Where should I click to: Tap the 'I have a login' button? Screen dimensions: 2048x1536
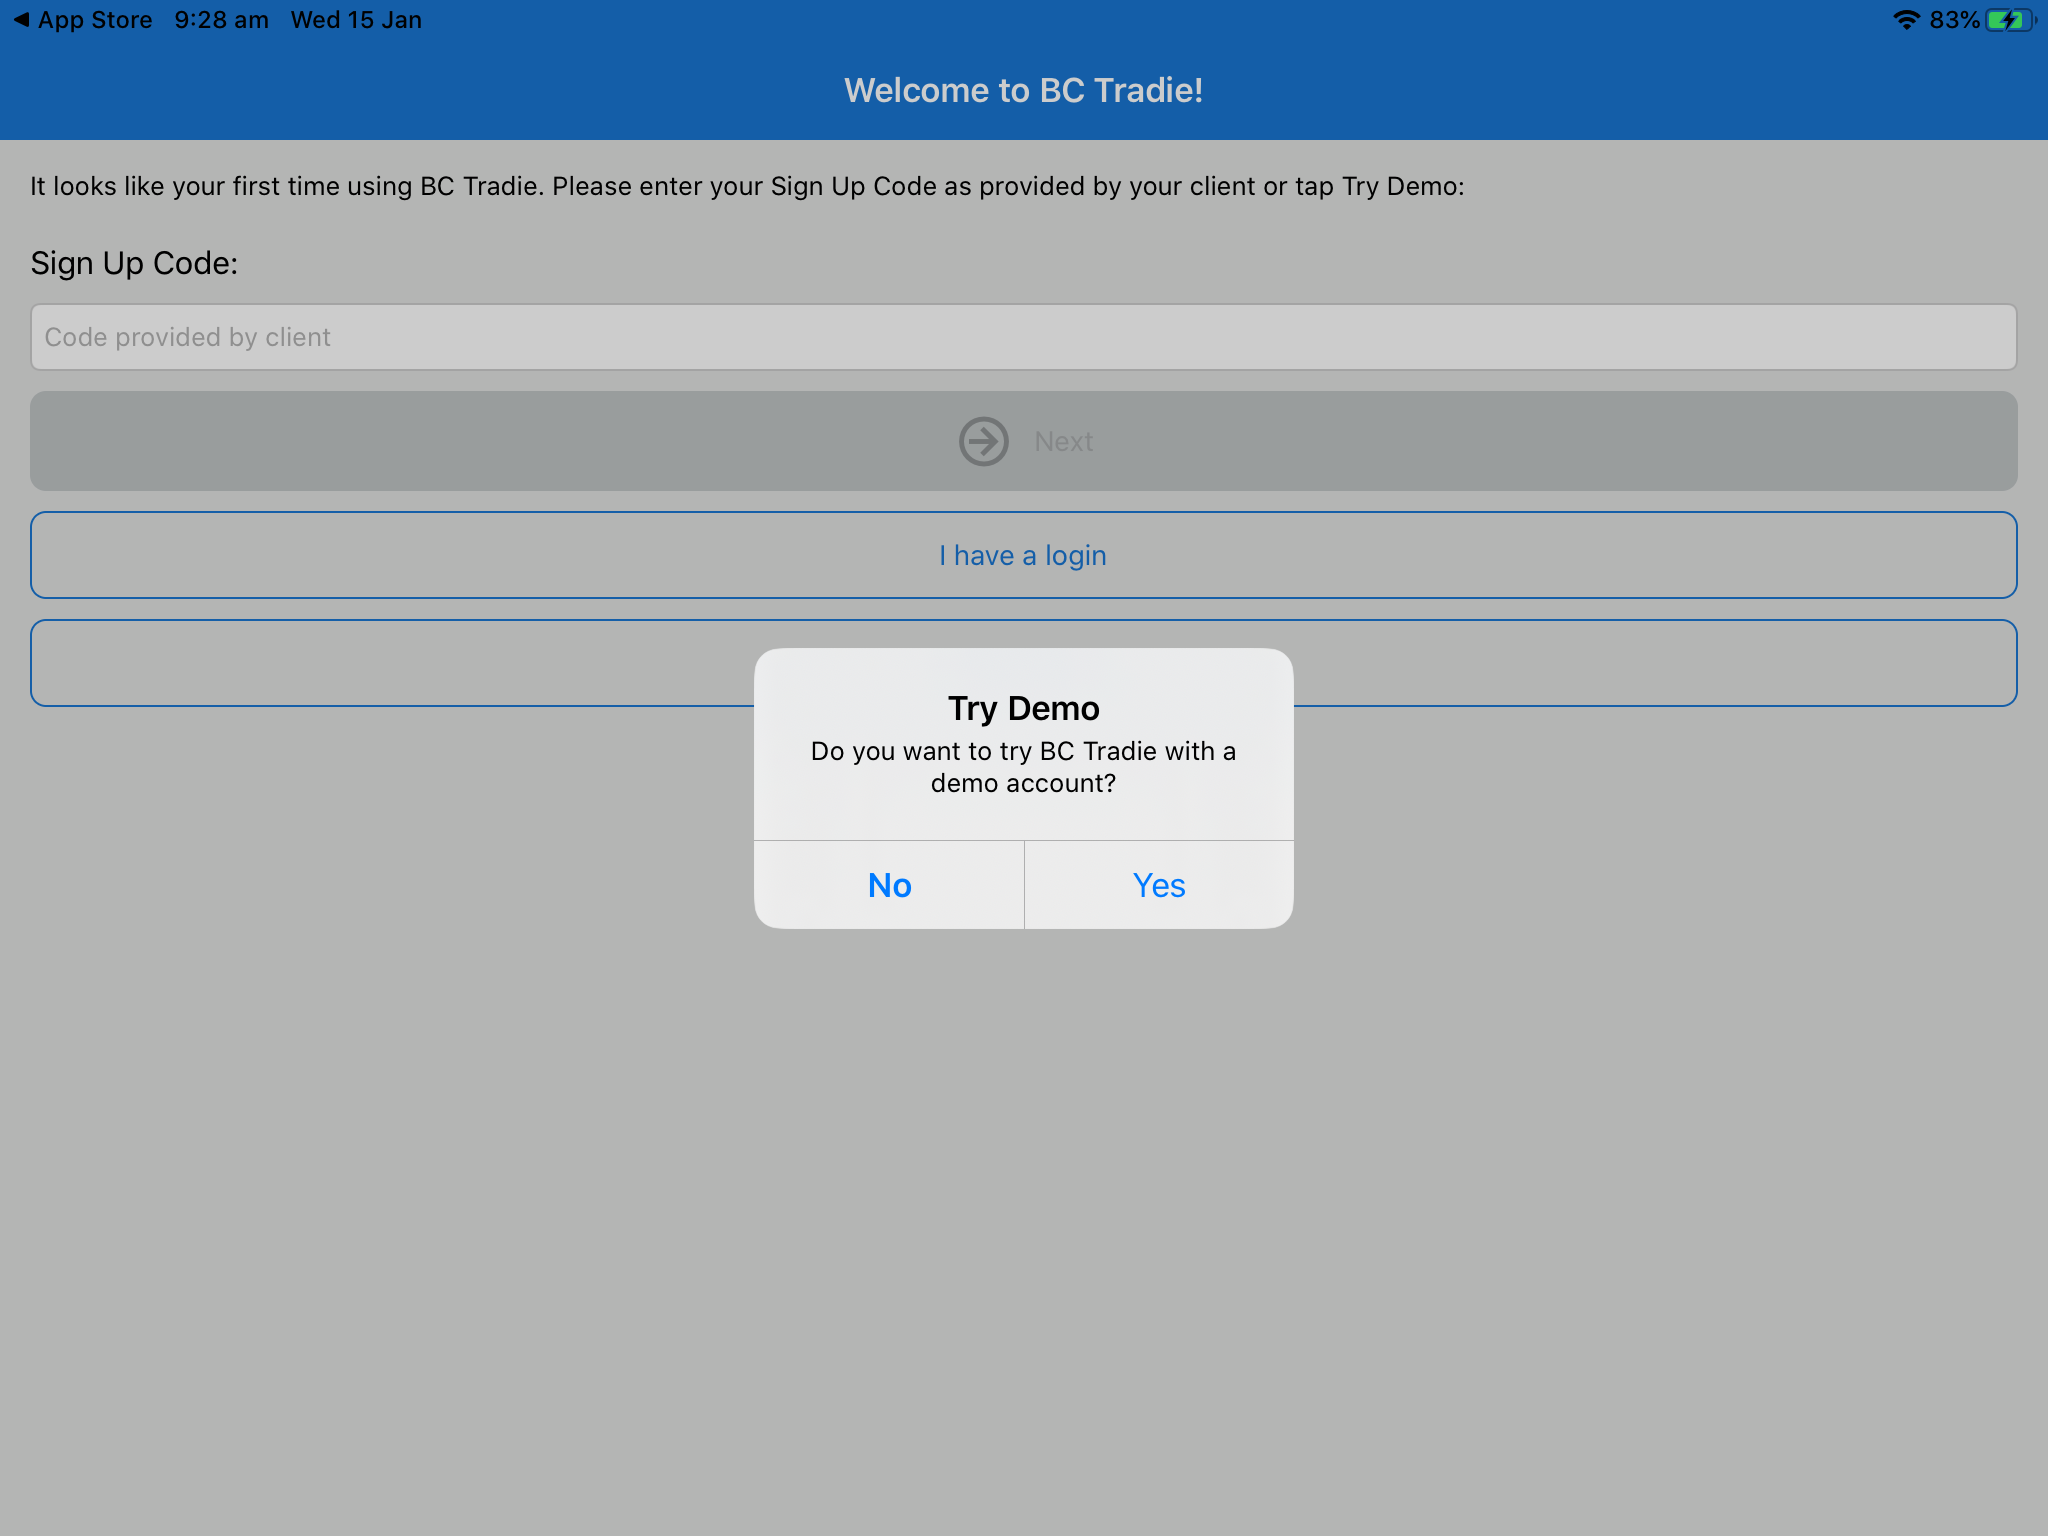coord(1023,555)
